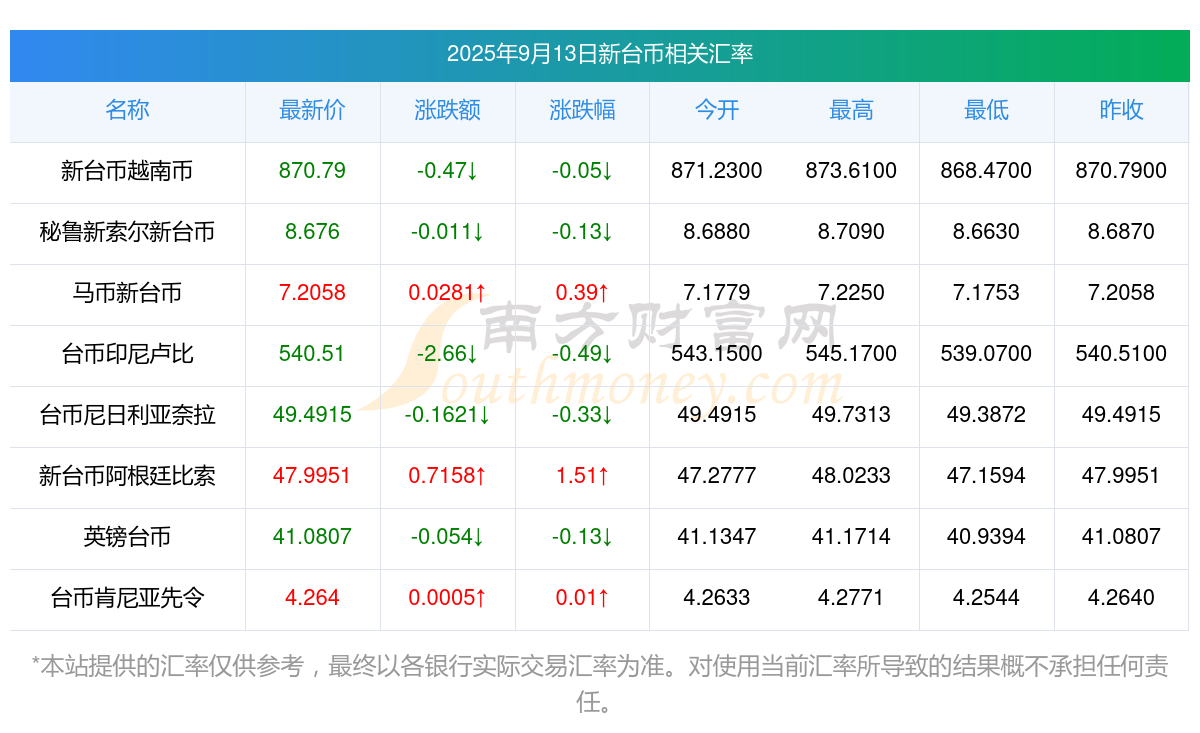The width and height of the screenshot is (1200, 733).
Task: Click low value 4.2544
Action: point(986,598)
